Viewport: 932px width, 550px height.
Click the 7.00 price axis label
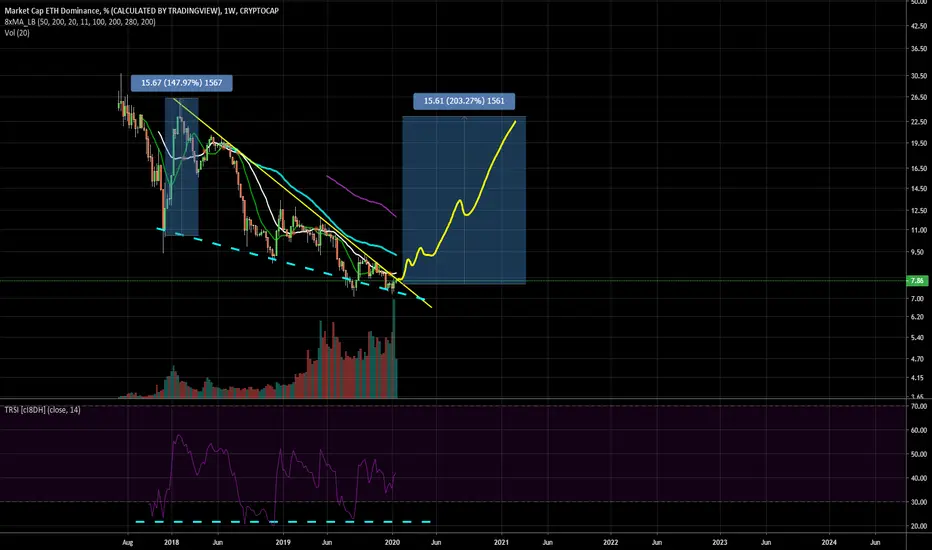[x=919, y=298]
